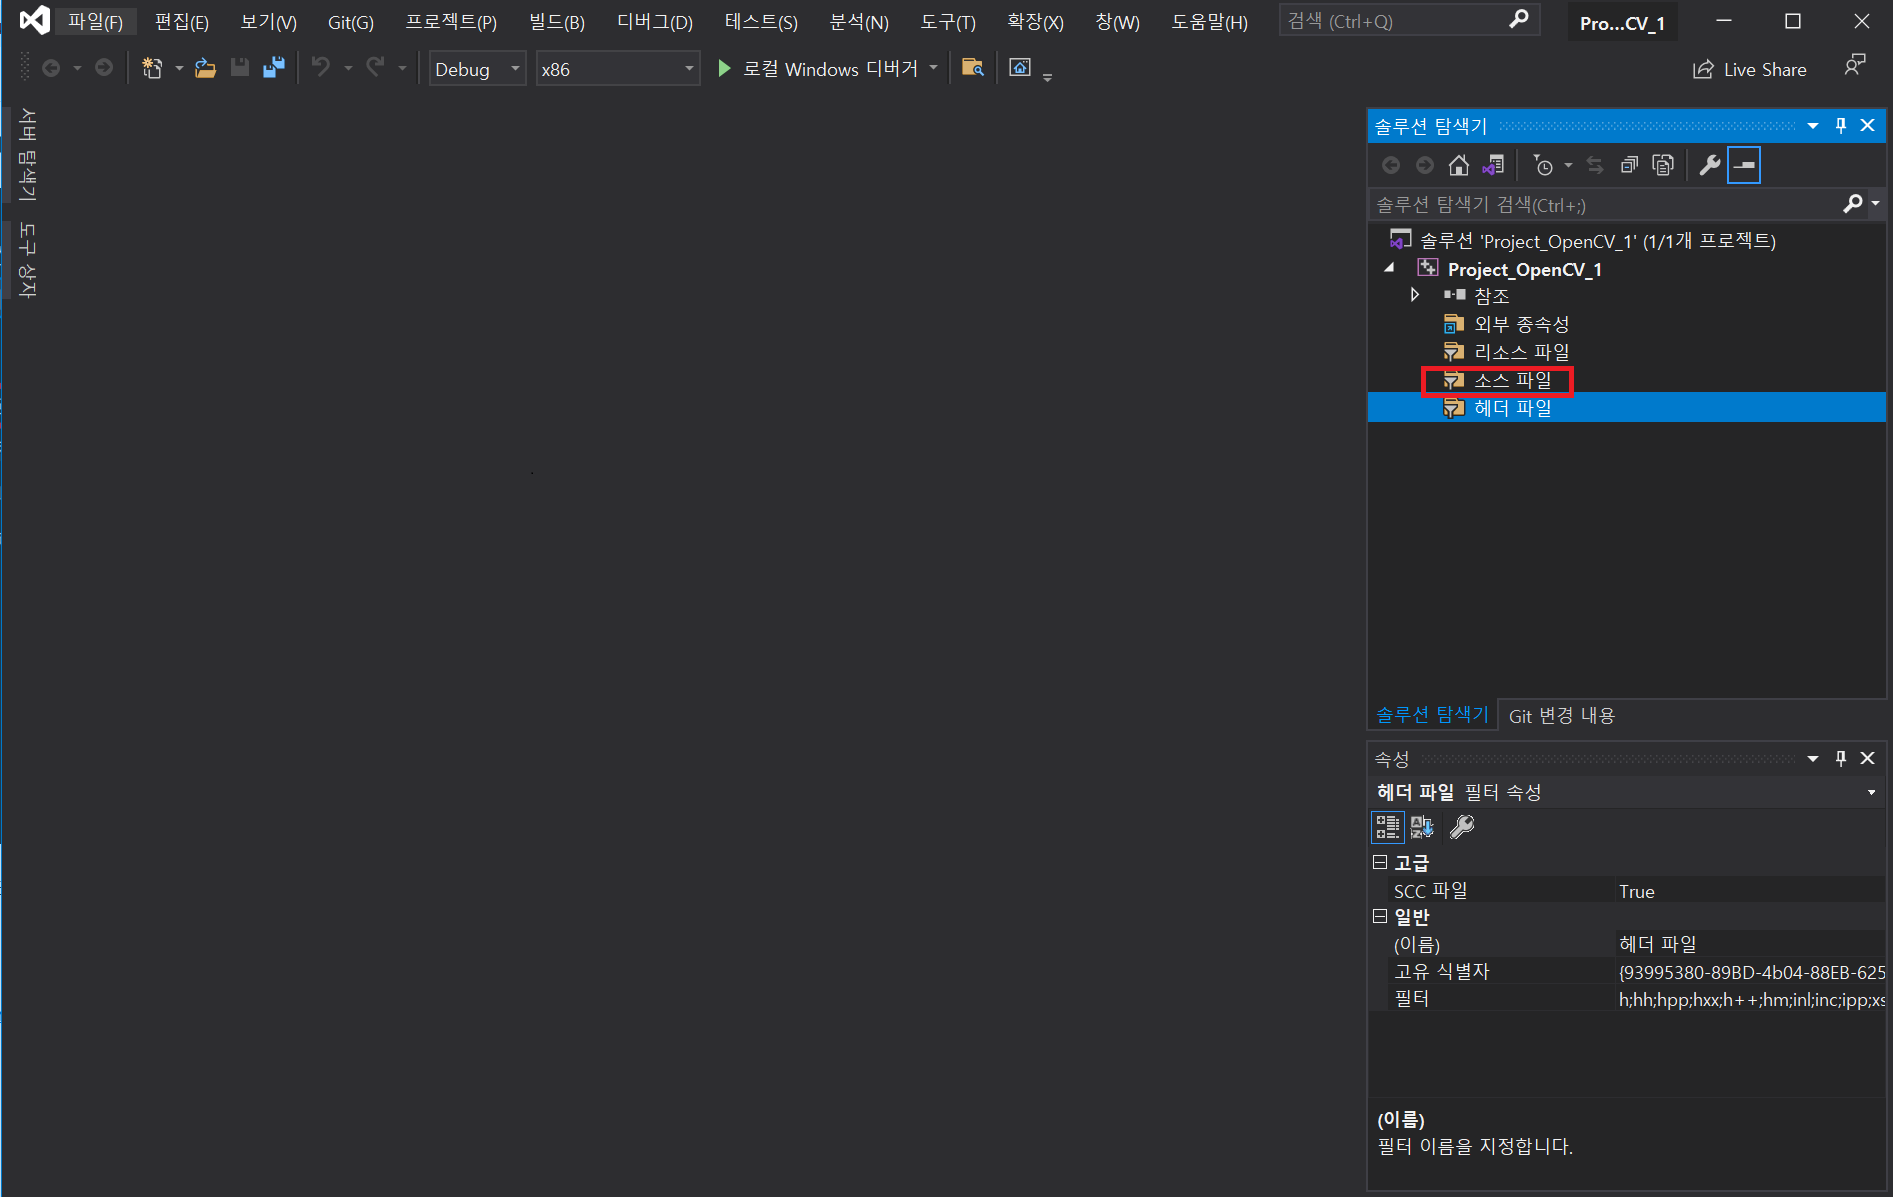Open the Git(G) menu
Image resolution: width=1893 pixels, height=1197 pixels.
350,21
